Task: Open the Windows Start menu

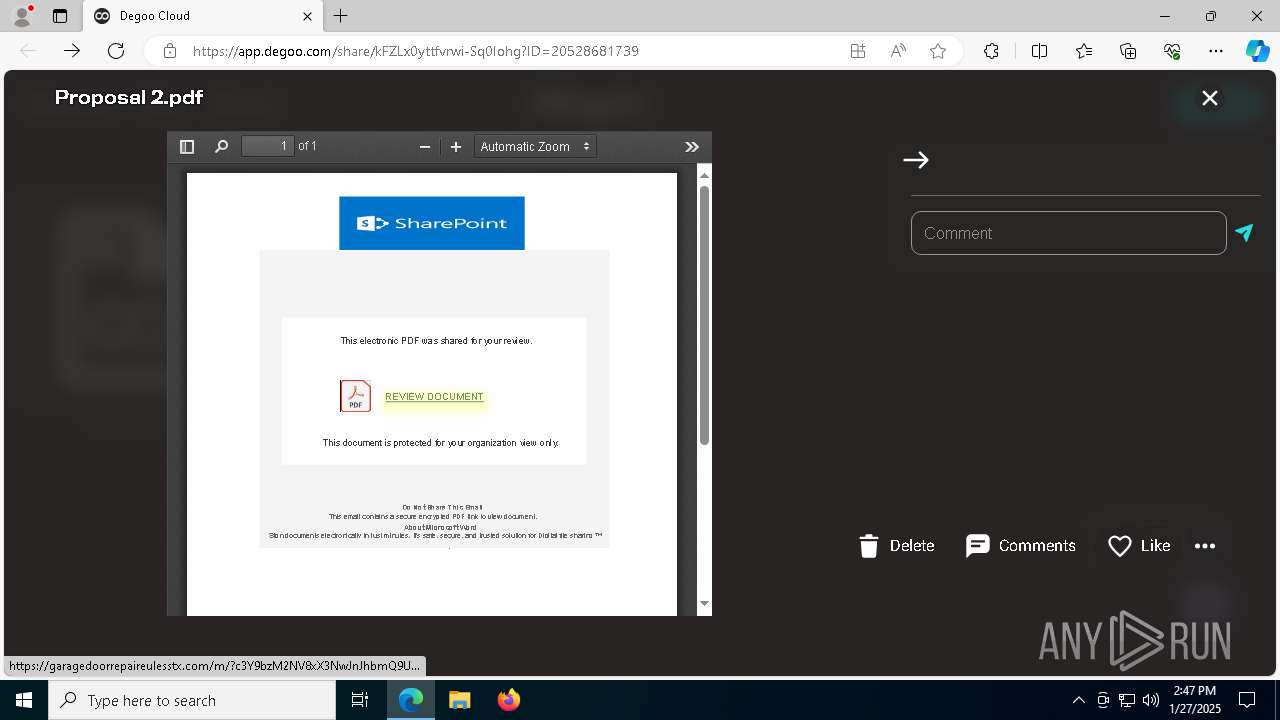Action: 24,700
